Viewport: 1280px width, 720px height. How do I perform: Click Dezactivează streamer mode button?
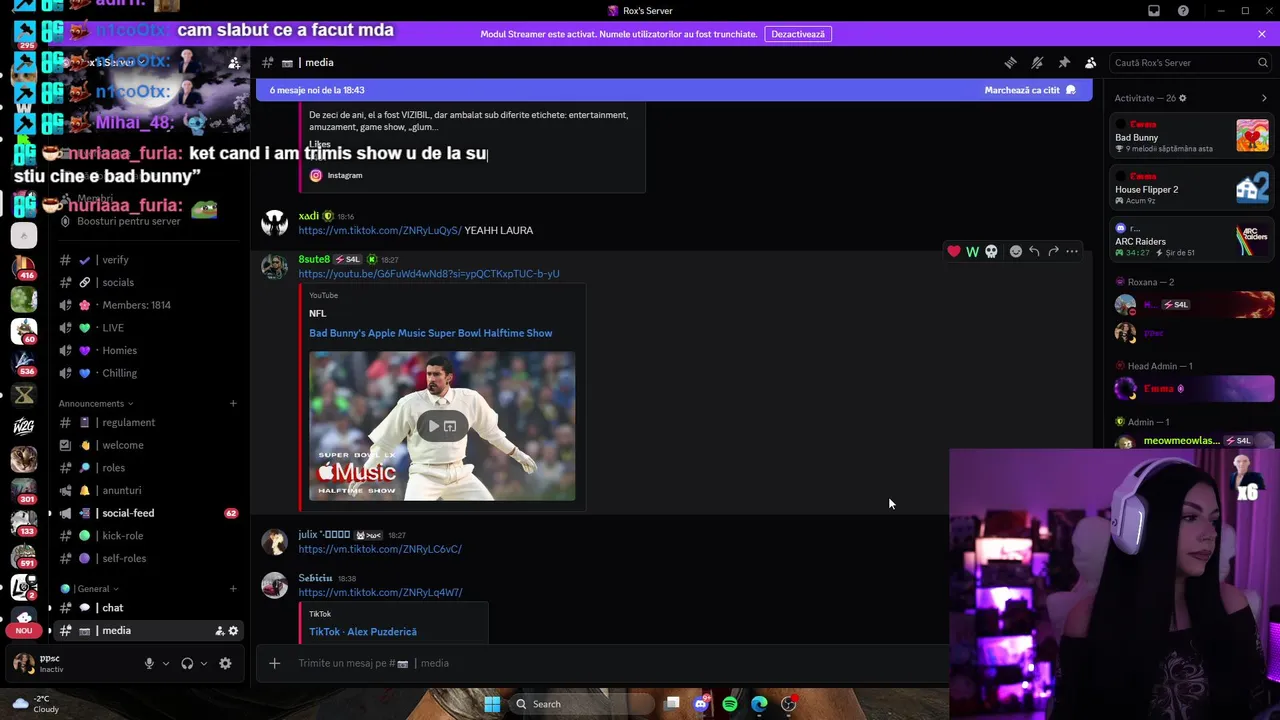pyautogui.click(x=798, y=34)
